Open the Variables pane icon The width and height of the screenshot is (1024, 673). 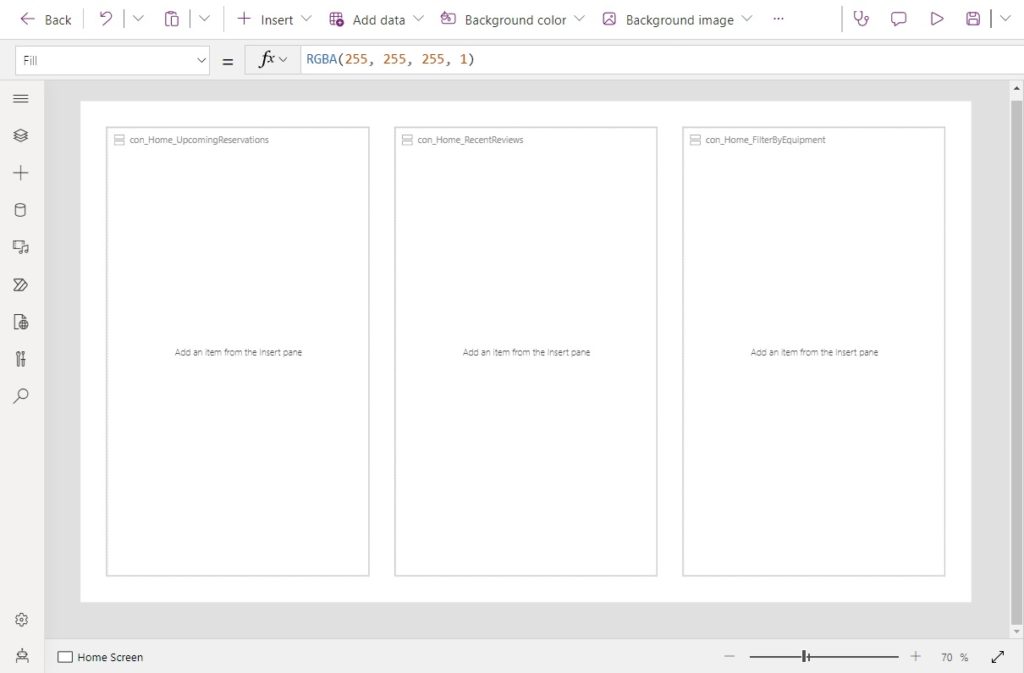pyautogui.click(x=21, y=322)
